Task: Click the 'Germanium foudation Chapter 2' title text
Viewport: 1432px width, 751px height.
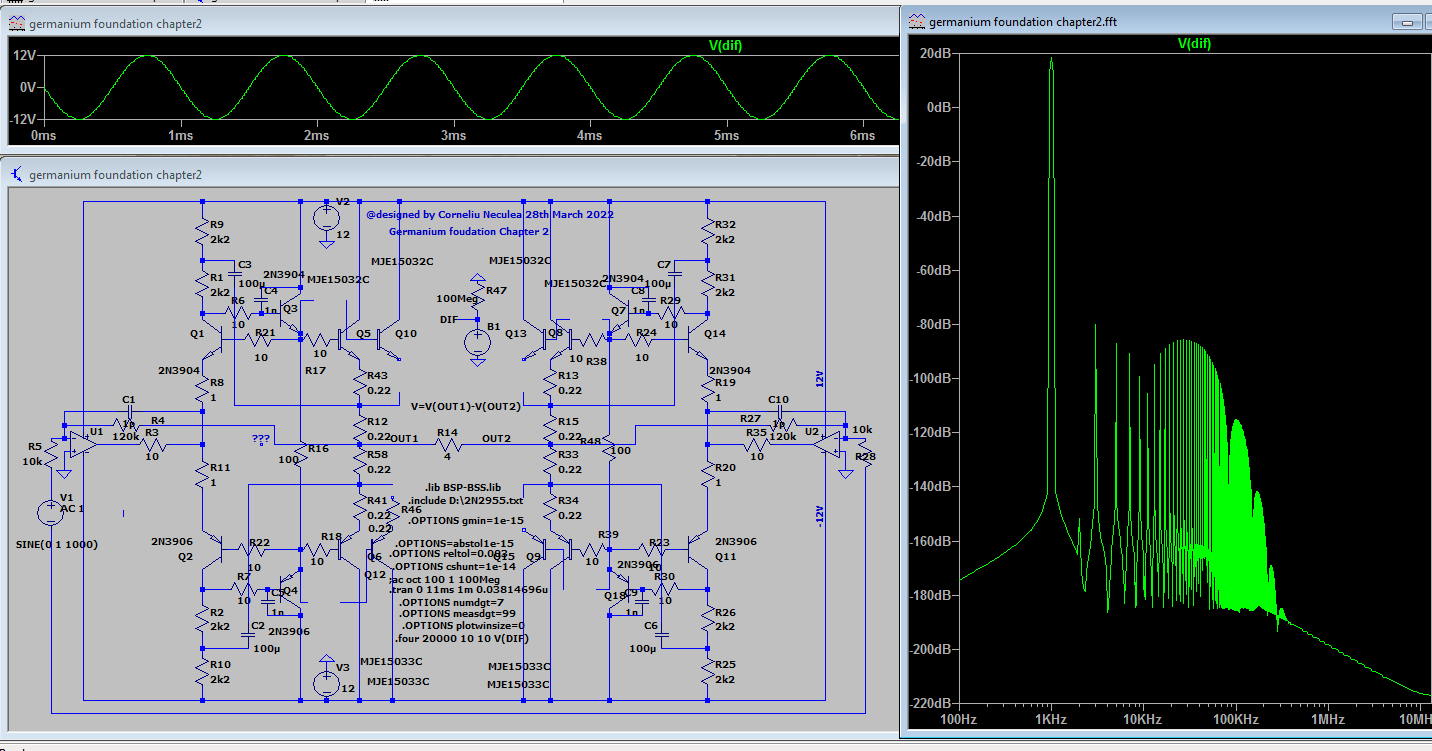Action: click(469, 231)
